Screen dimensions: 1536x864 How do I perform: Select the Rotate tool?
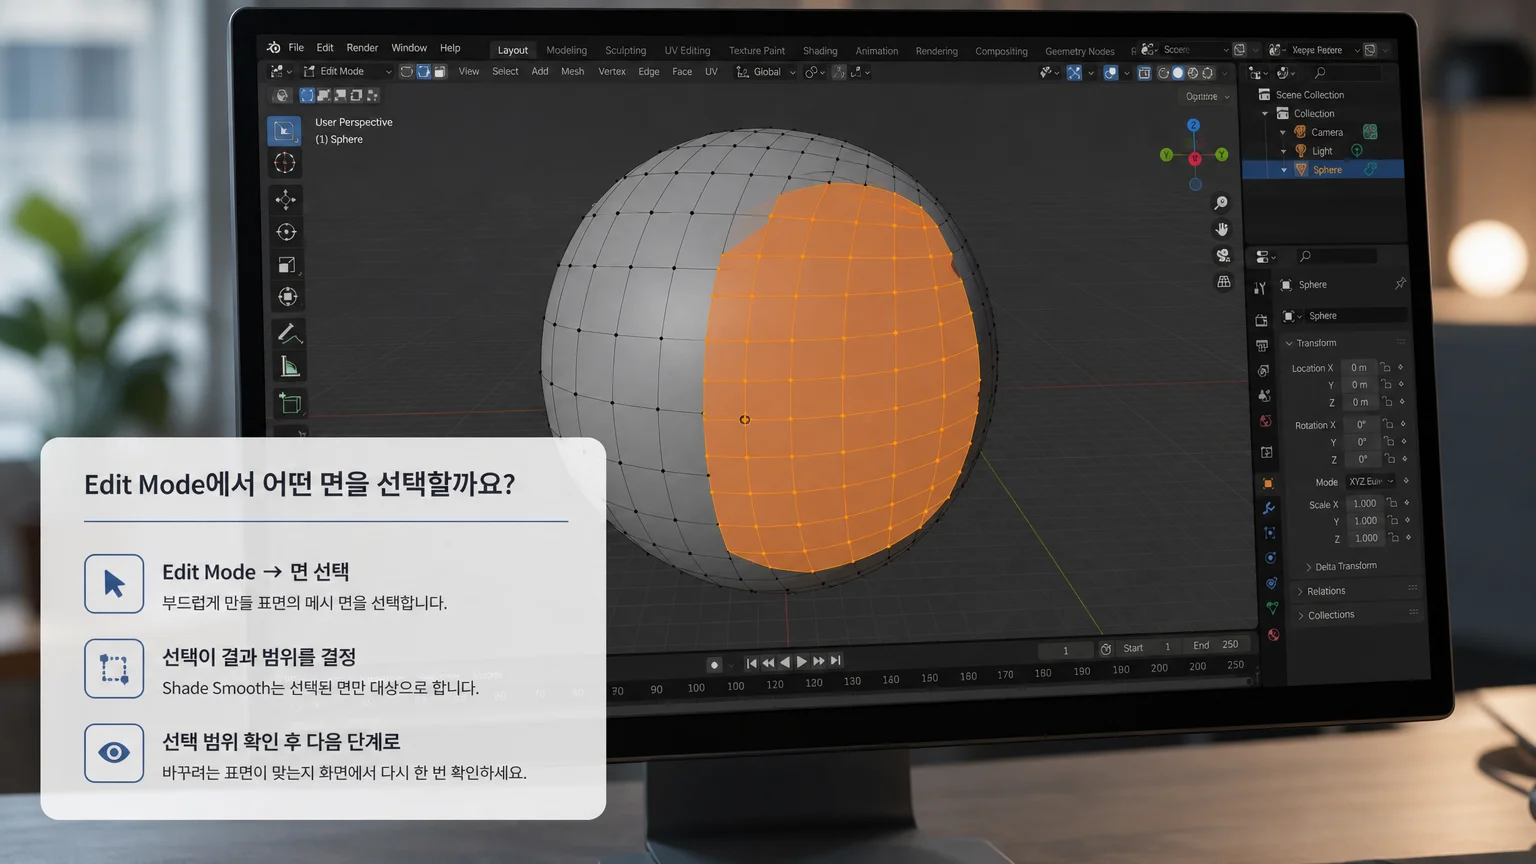tap(286, 232)
